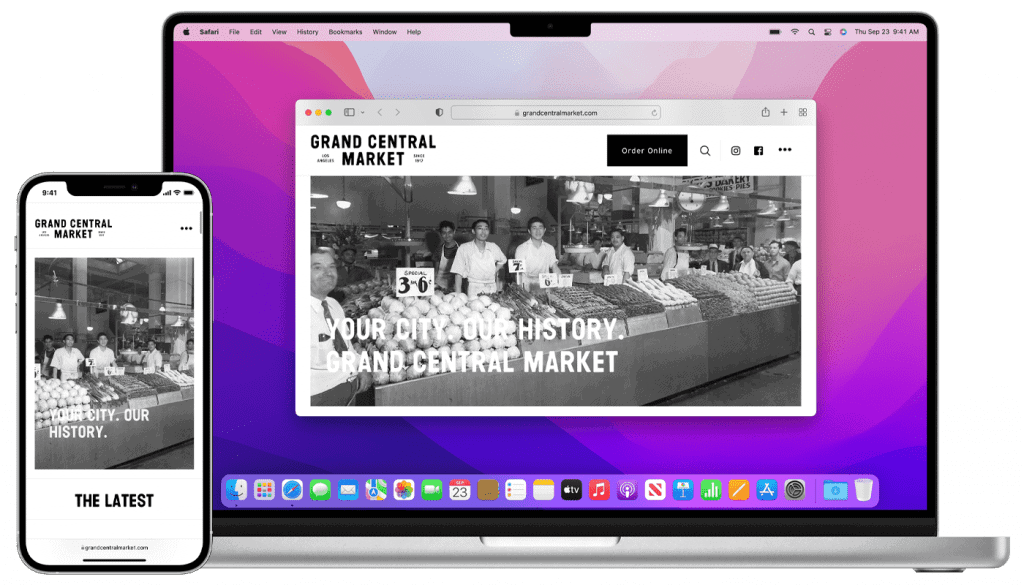Open Finder from the Dock
1024x585 pixels.
pyautogui.click(x=236, y=490)
